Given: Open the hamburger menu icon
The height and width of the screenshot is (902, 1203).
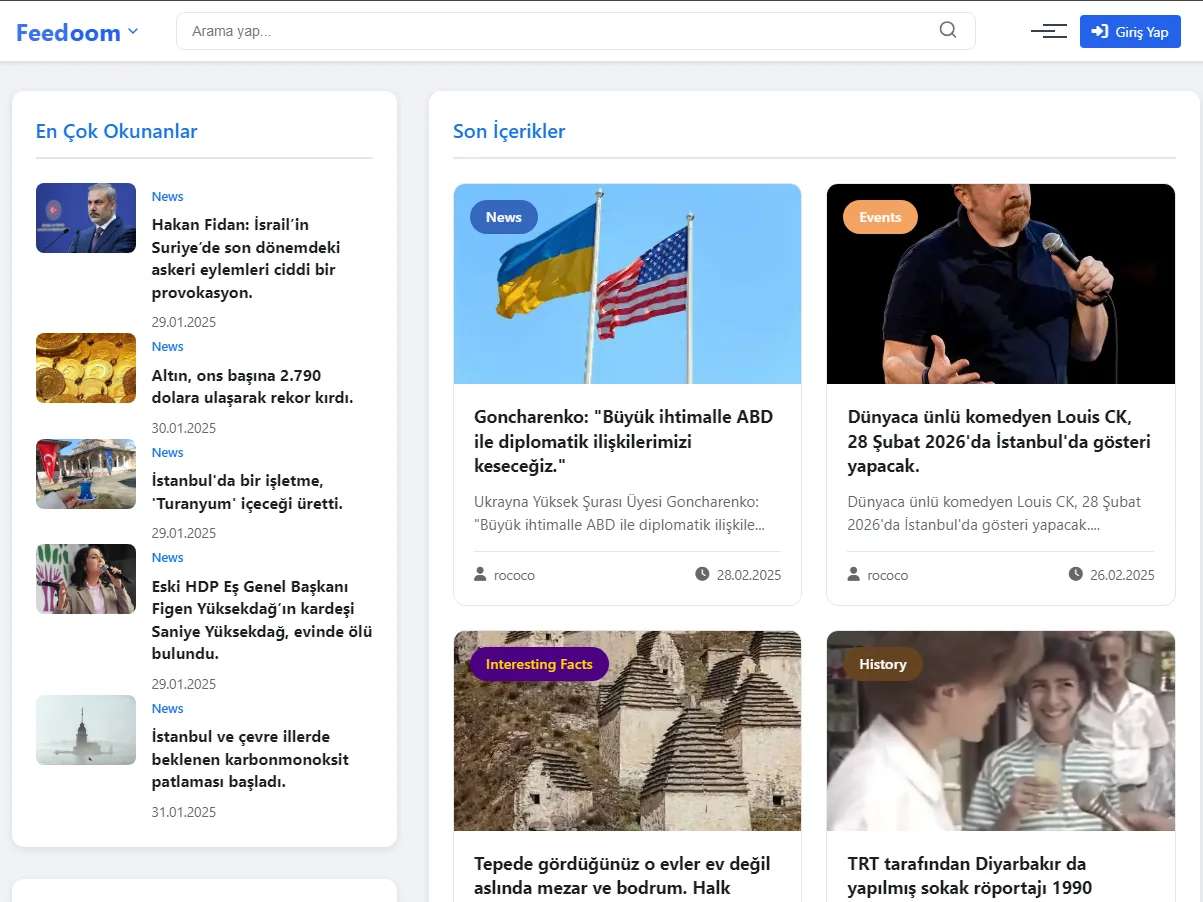Looking at the screenshot, I should tap(1049, 31).
